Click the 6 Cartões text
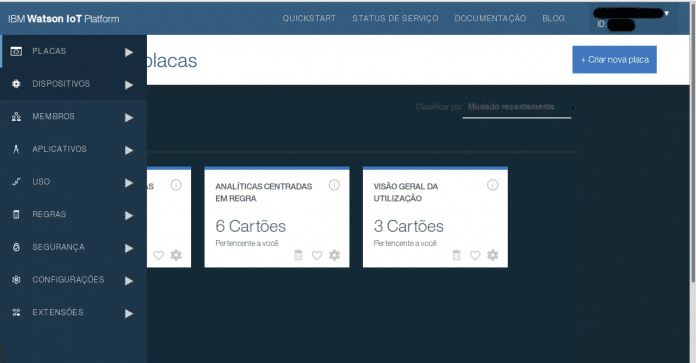This screenshot has width=696, height=363. (250, 226)
